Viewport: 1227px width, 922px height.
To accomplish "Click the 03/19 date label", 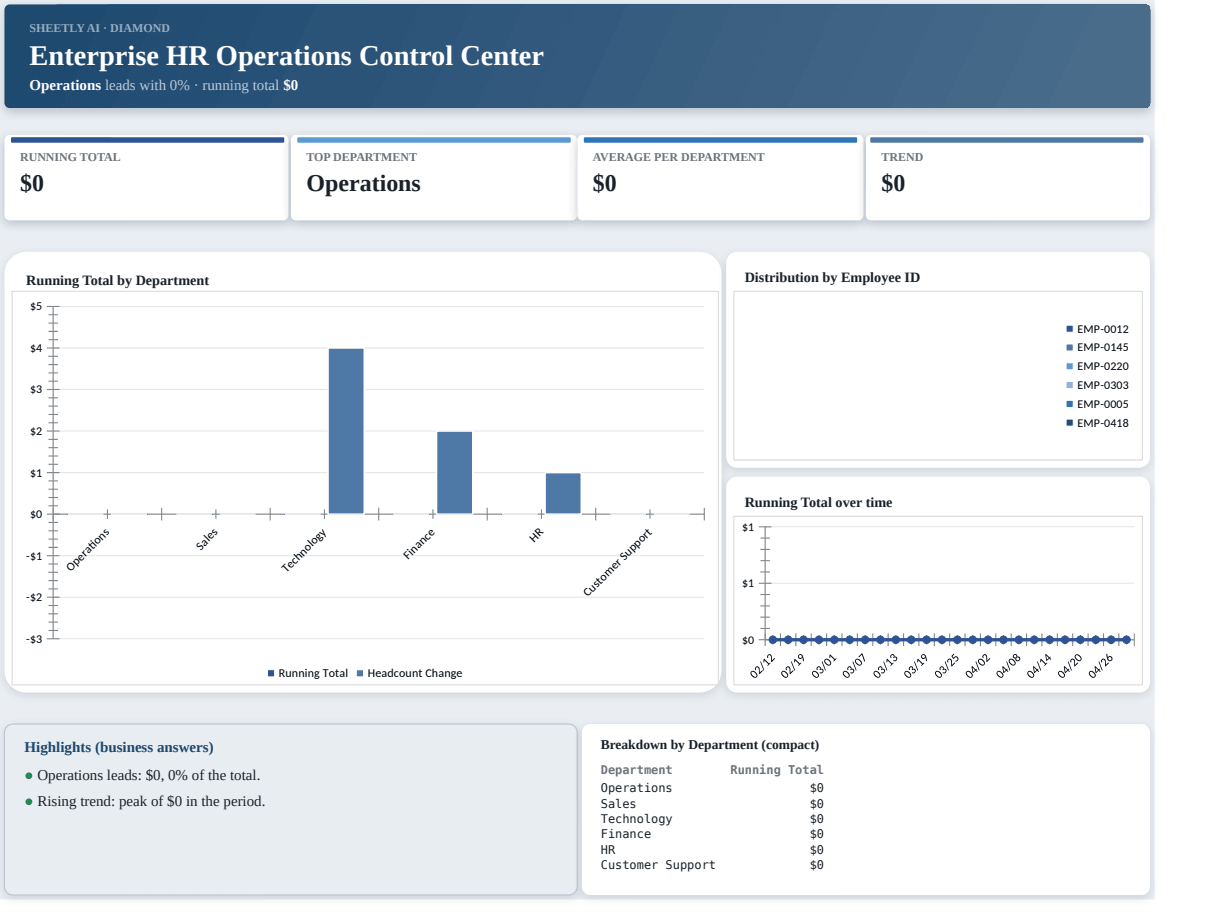I will pos(917,666).
